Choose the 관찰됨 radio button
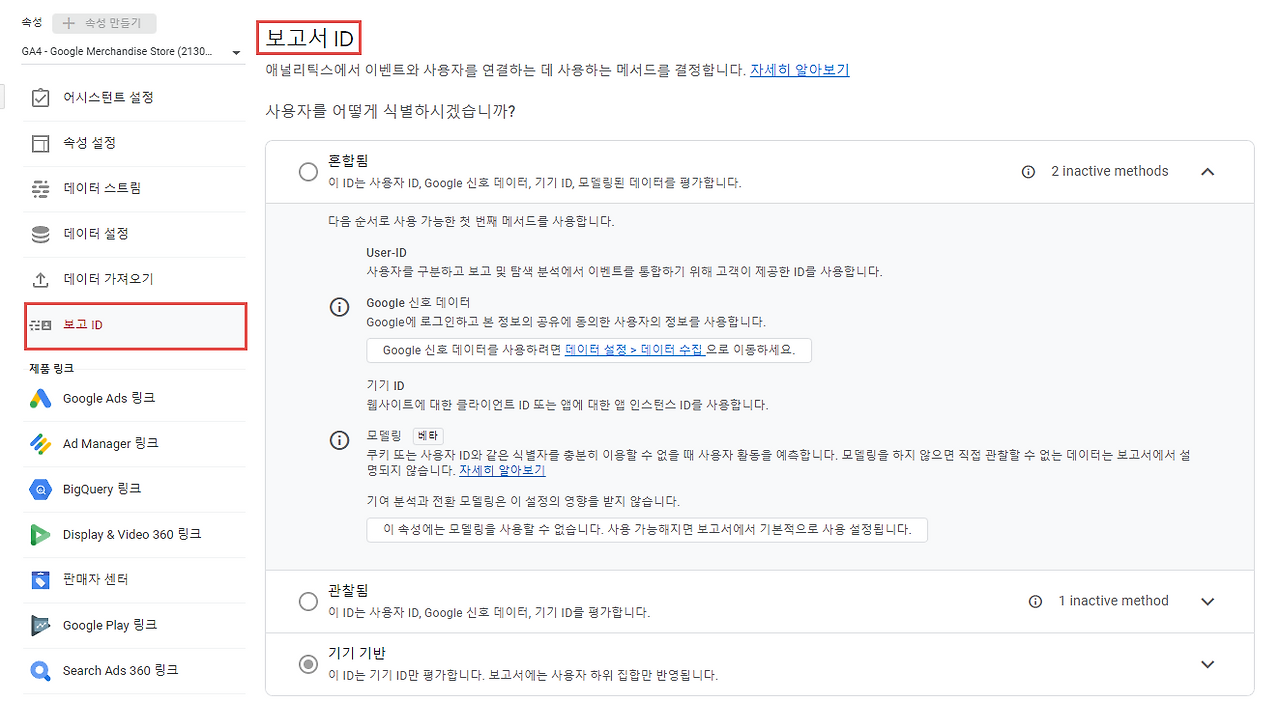 [x=308, y=601]
